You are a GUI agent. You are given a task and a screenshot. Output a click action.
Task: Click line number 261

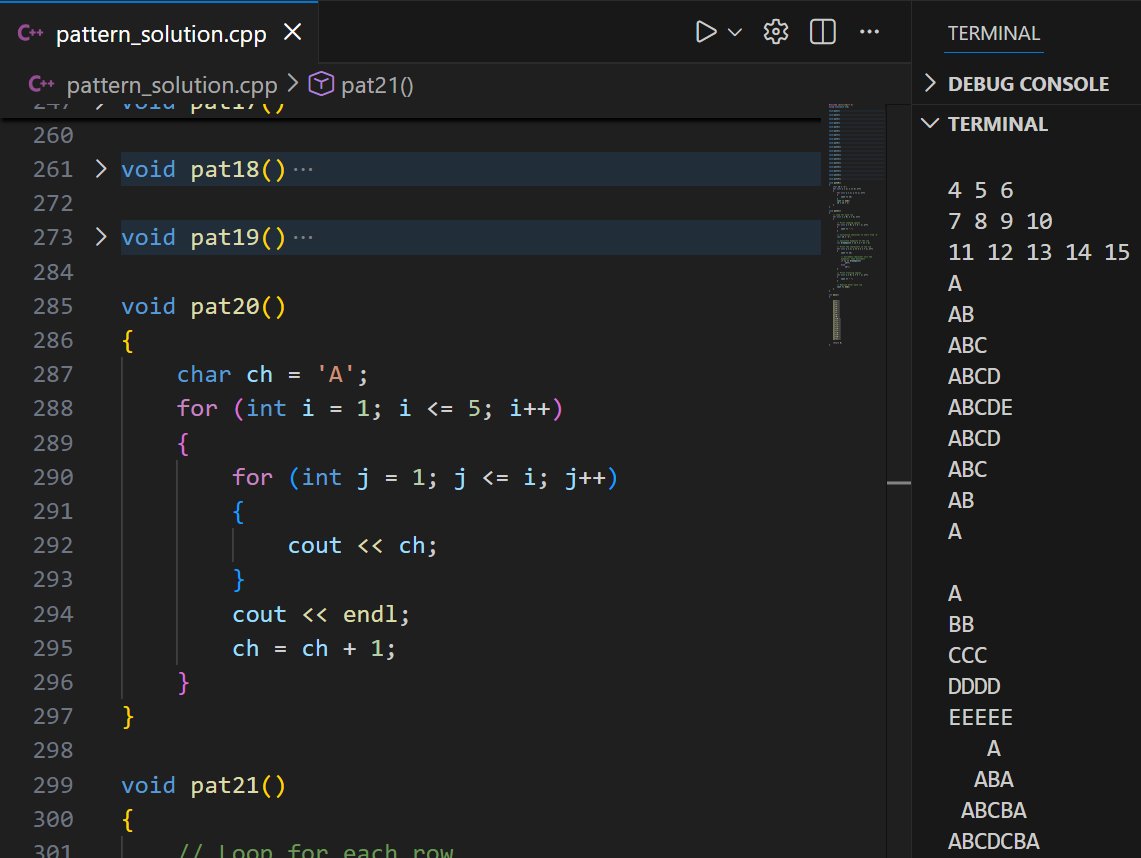click(53, 169)
